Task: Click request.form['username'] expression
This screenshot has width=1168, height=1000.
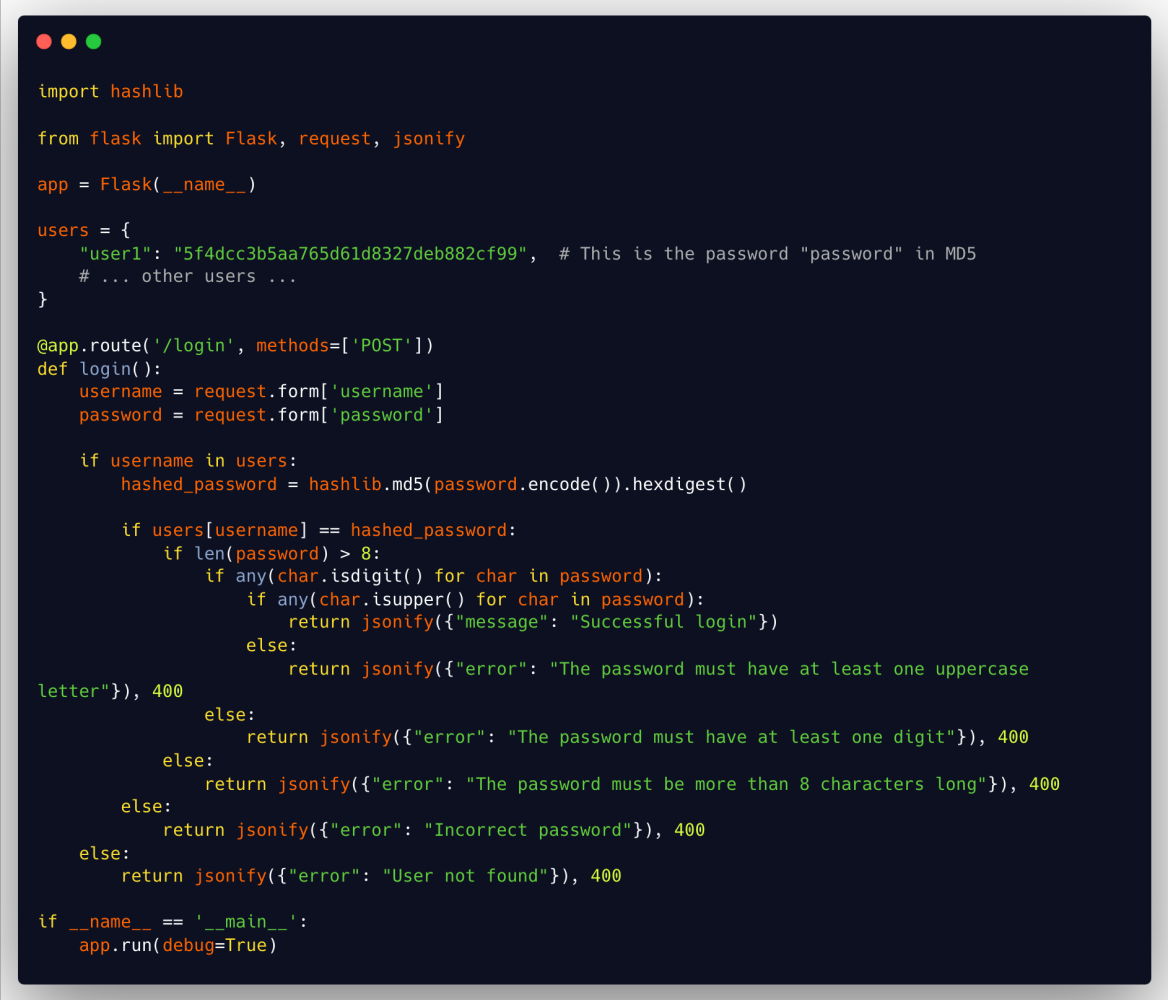Action: pyautogui.click(x=318, y=392)
